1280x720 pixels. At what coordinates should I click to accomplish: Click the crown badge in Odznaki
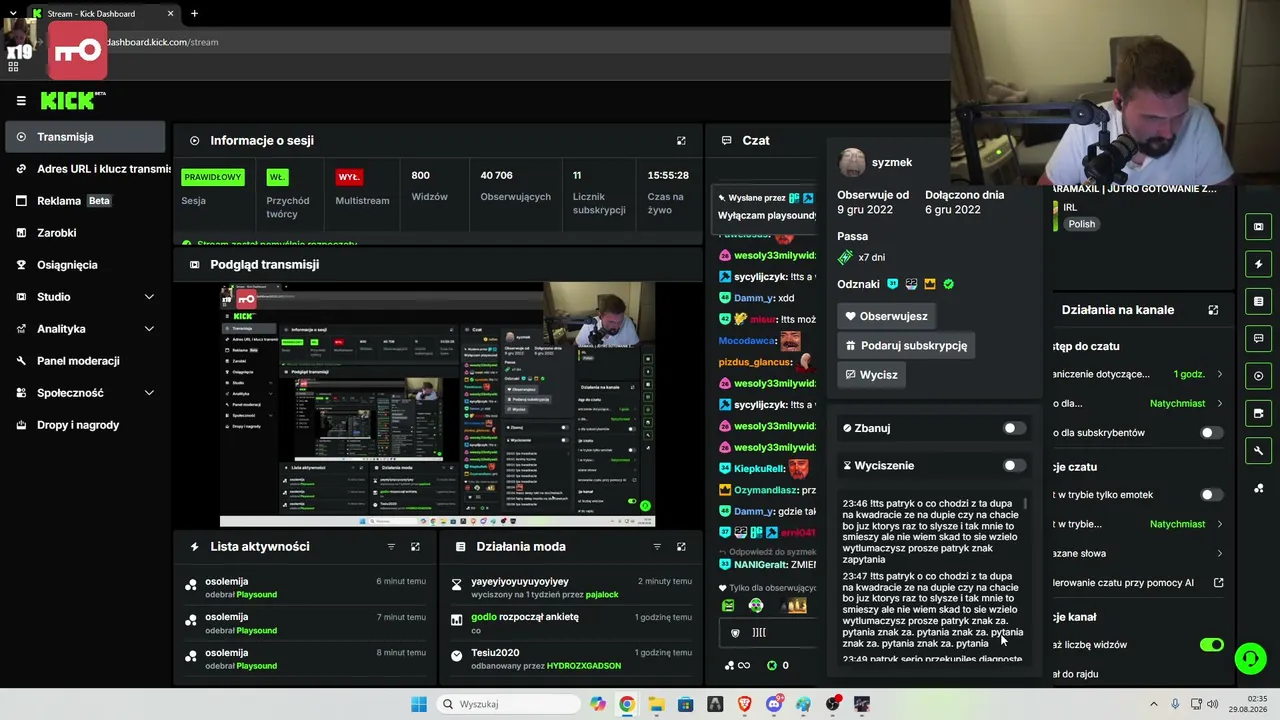[930, 284]
